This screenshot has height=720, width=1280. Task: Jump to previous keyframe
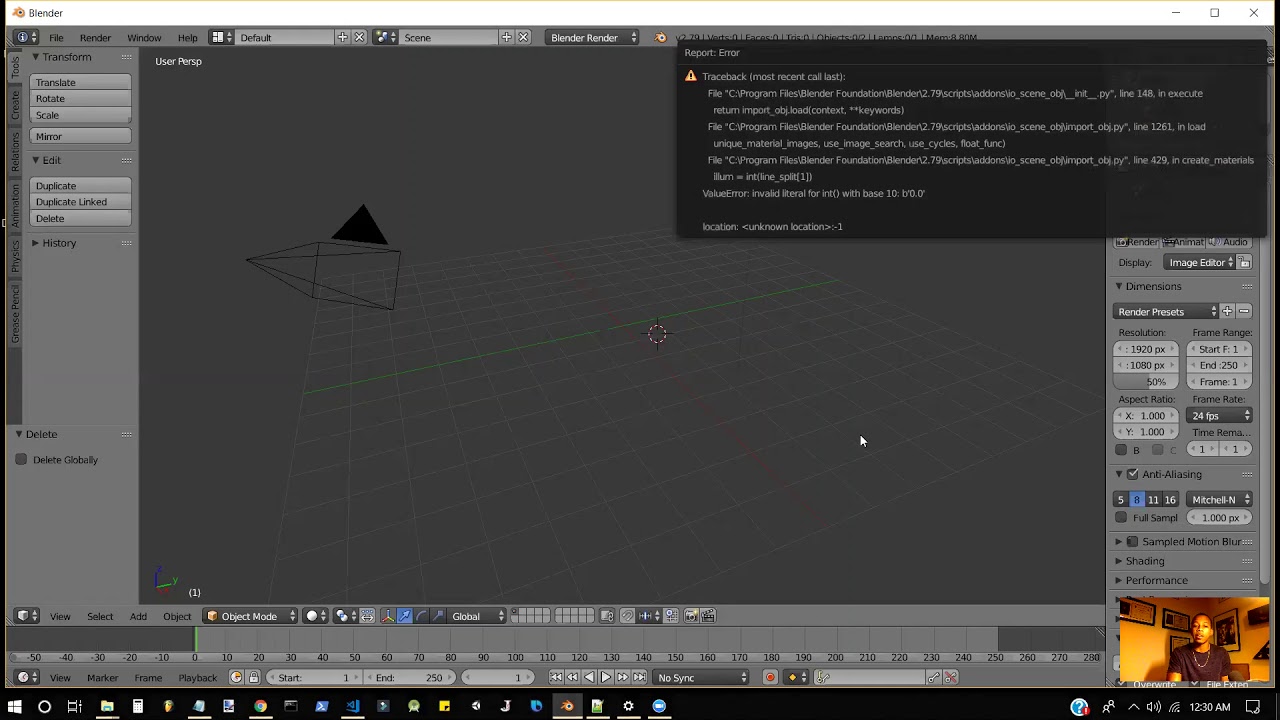(x=573, y=678)
